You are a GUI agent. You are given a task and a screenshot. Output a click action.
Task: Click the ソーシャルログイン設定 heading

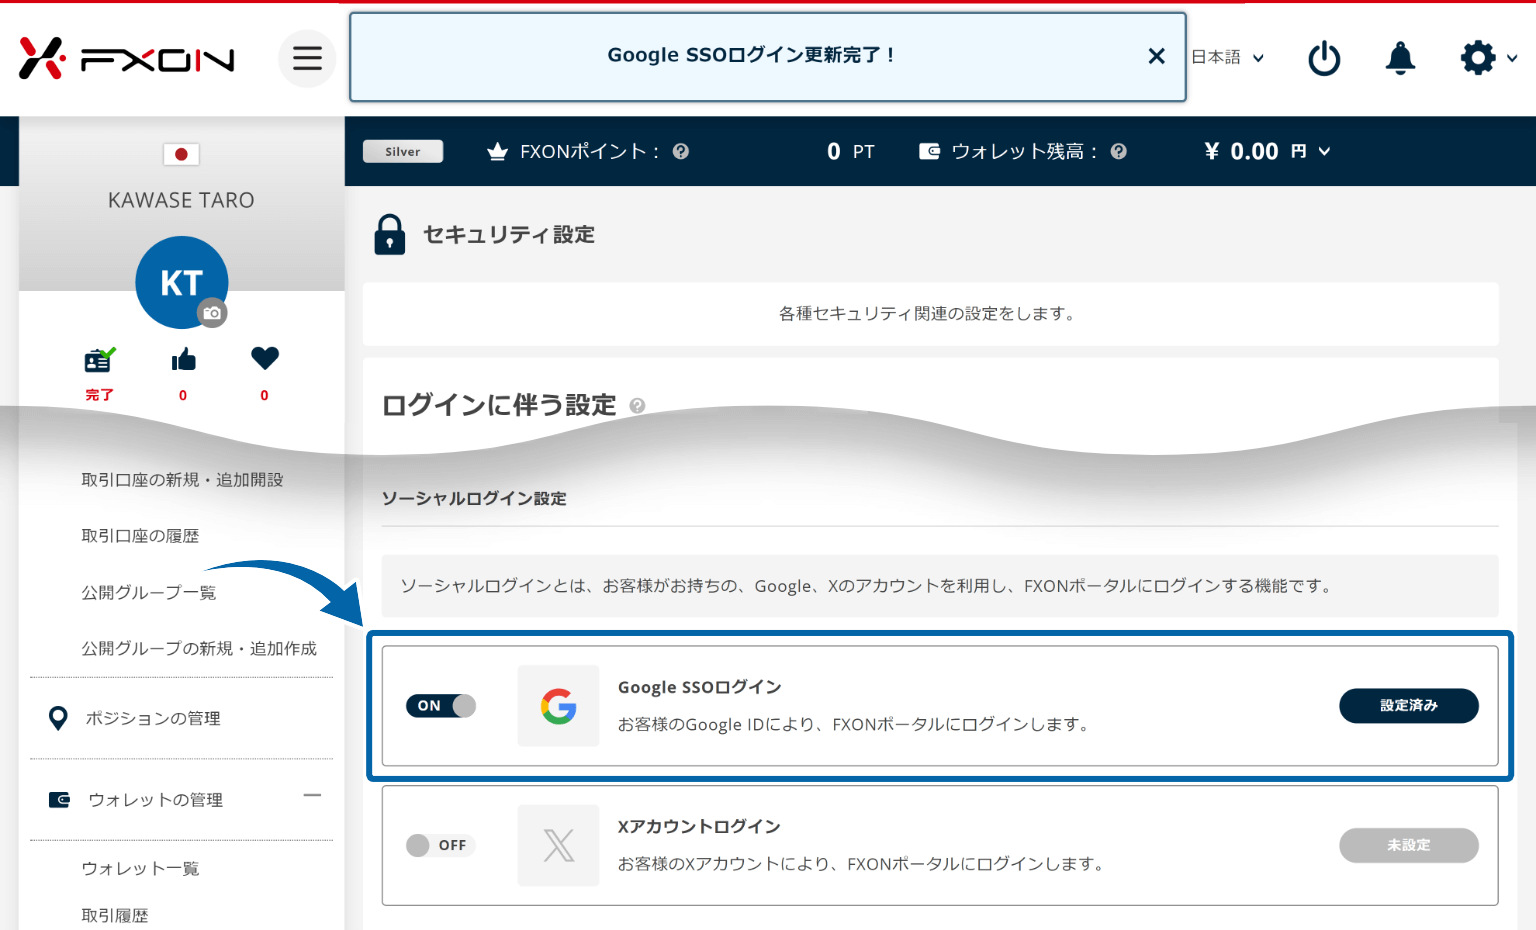pyautogui.click(x=474, y=498)
